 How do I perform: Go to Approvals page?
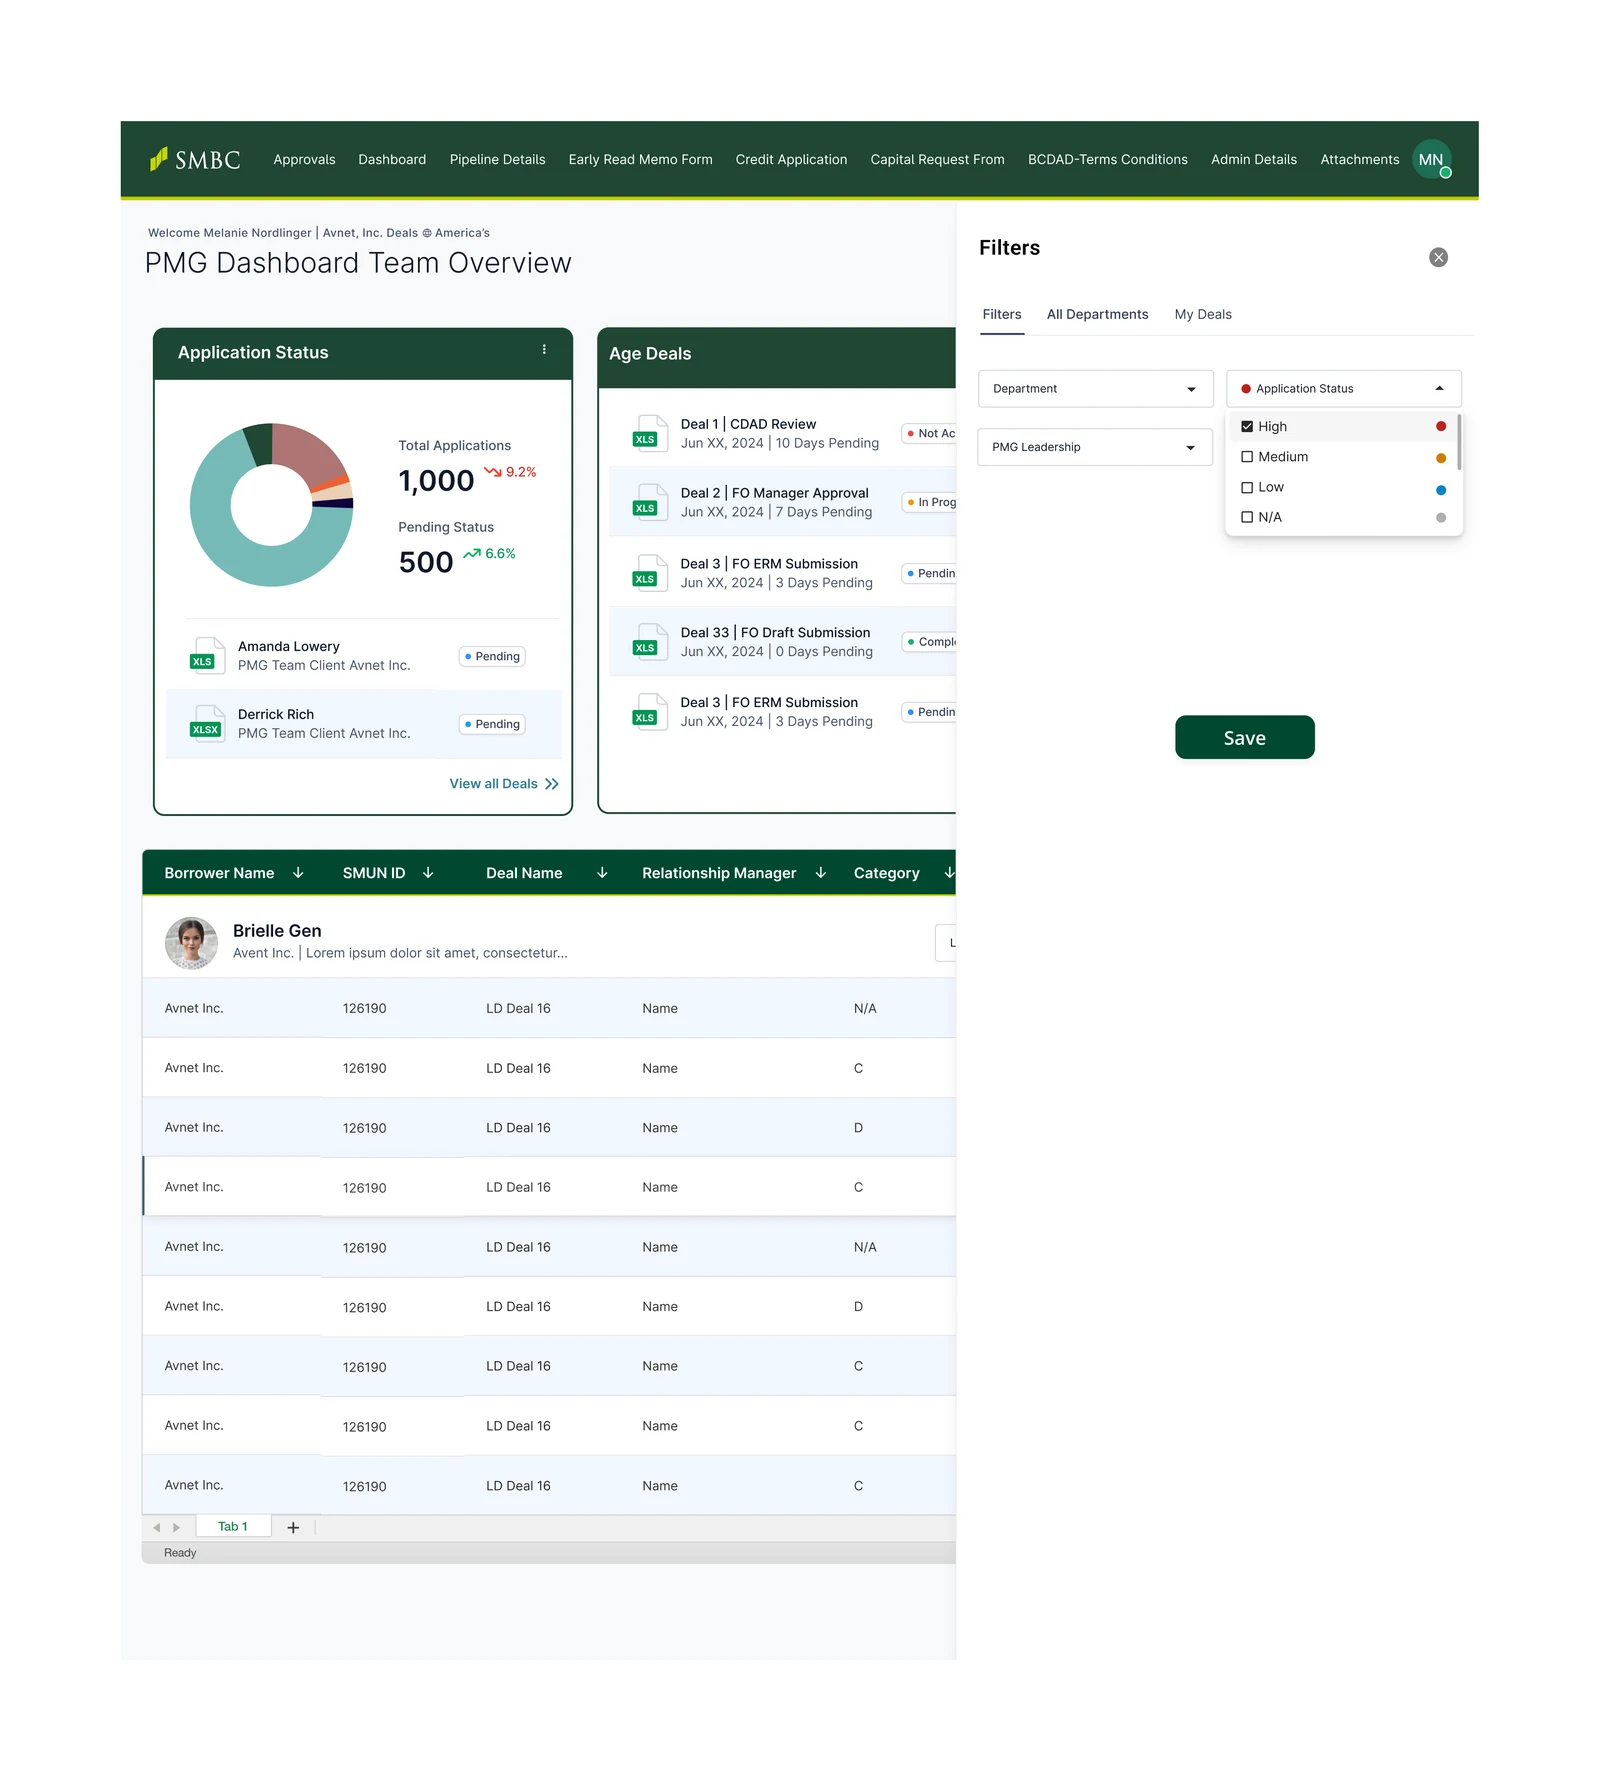click(304, 159)
